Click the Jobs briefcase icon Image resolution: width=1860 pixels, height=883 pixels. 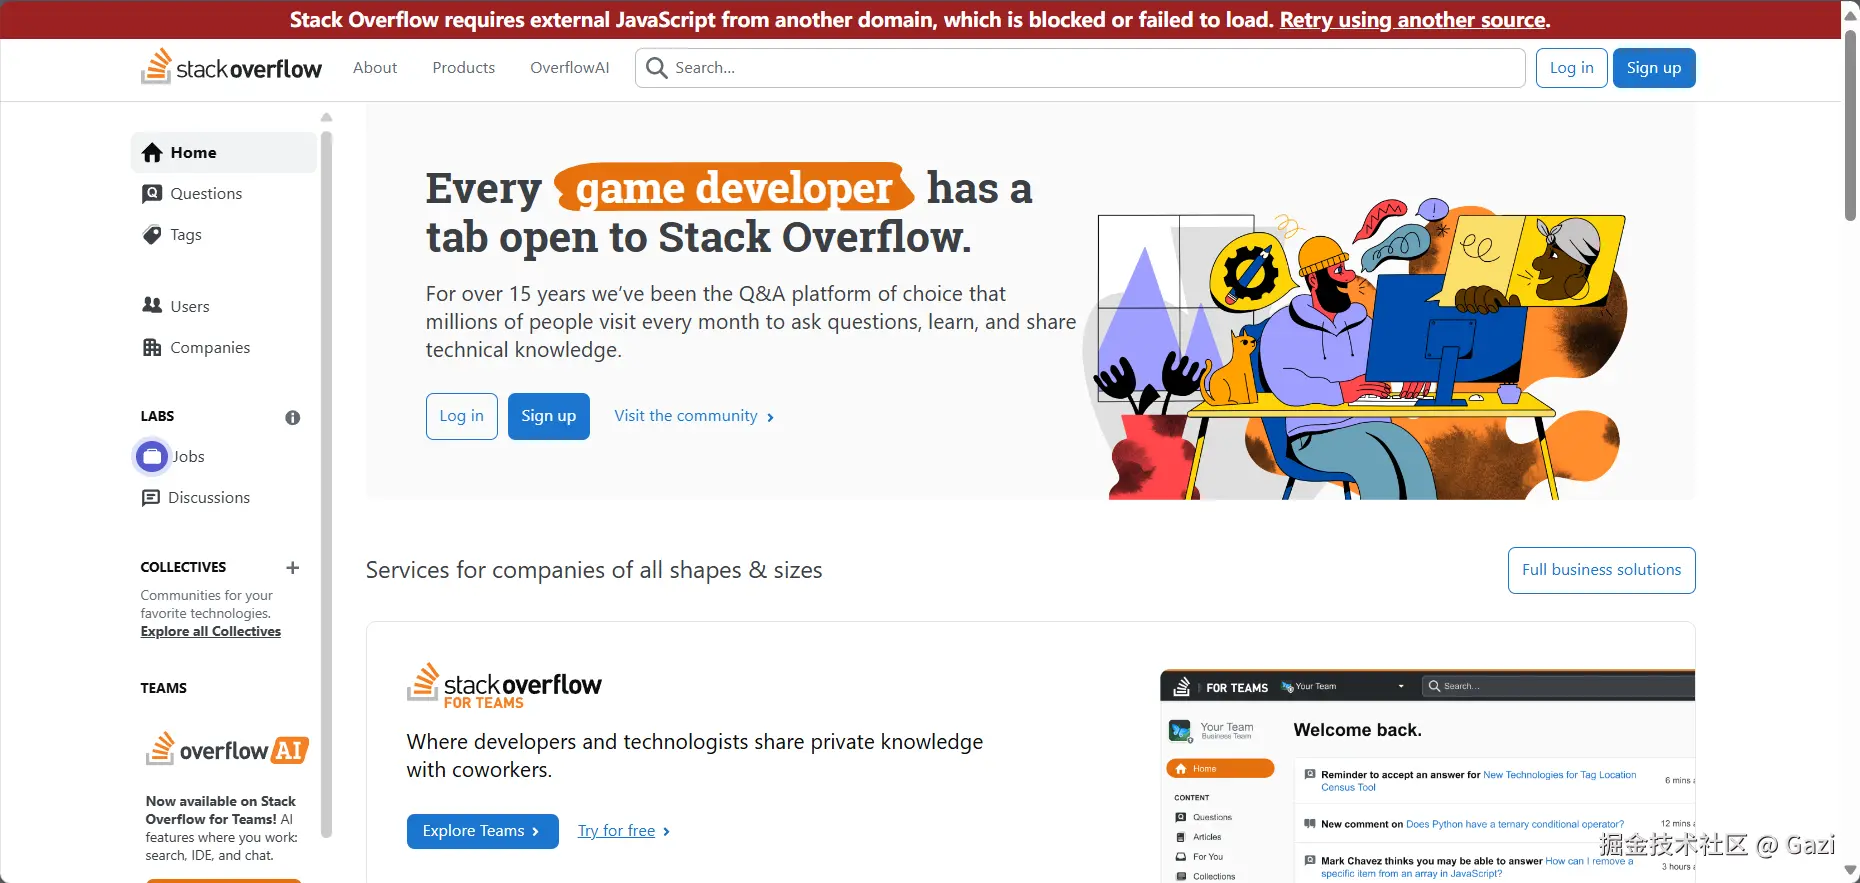click(152, 457)
